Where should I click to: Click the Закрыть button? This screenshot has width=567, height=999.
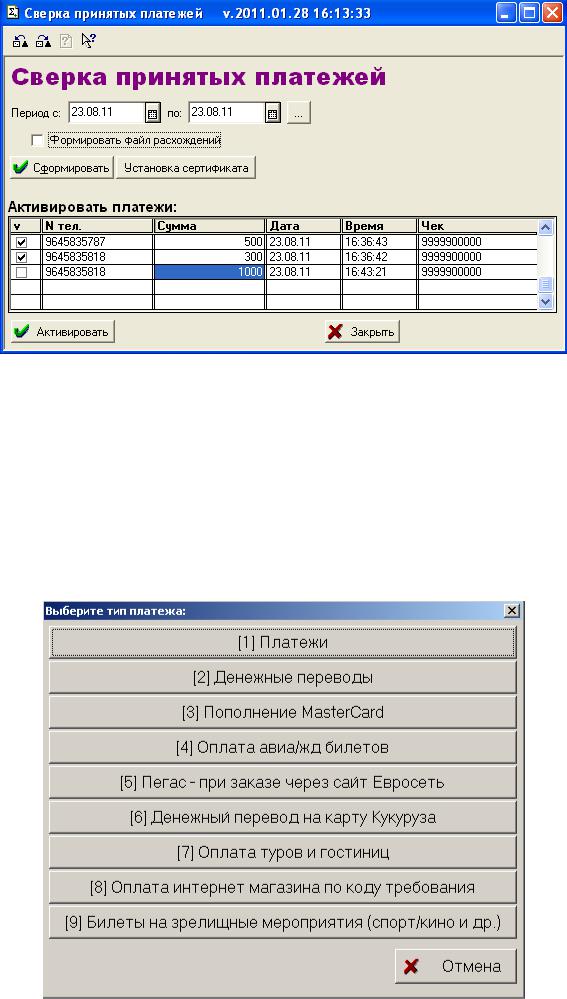click(x=362, y=332)
